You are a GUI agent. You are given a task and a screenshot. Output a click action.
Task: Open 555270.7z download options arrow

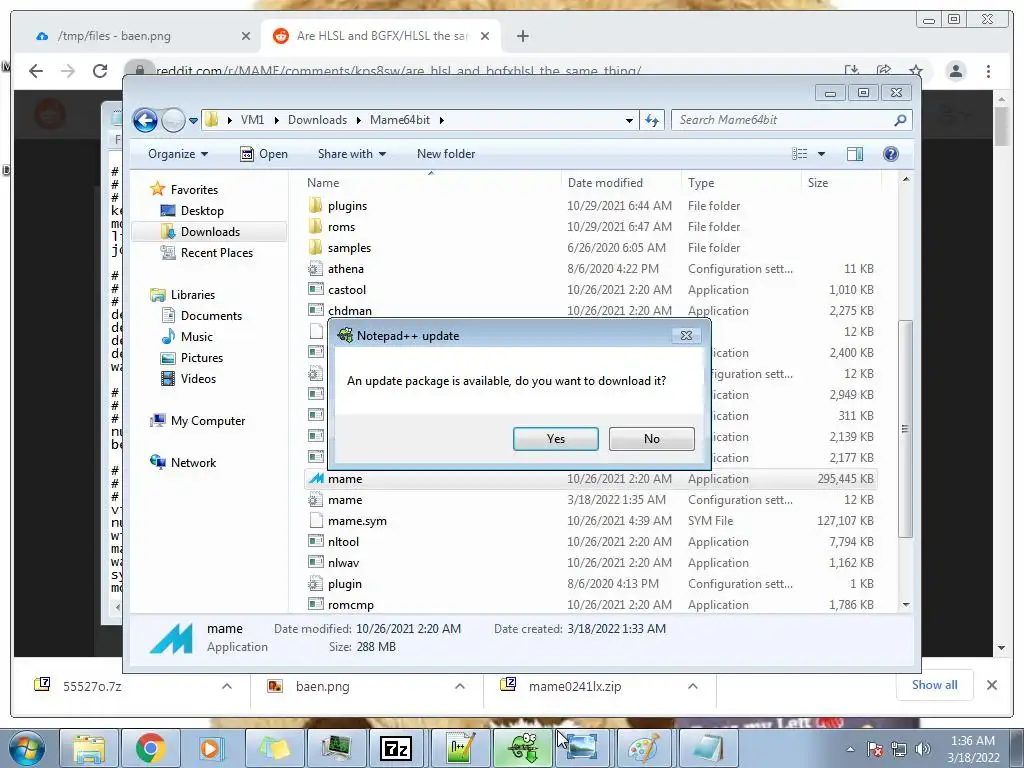(x=227, y=686)
